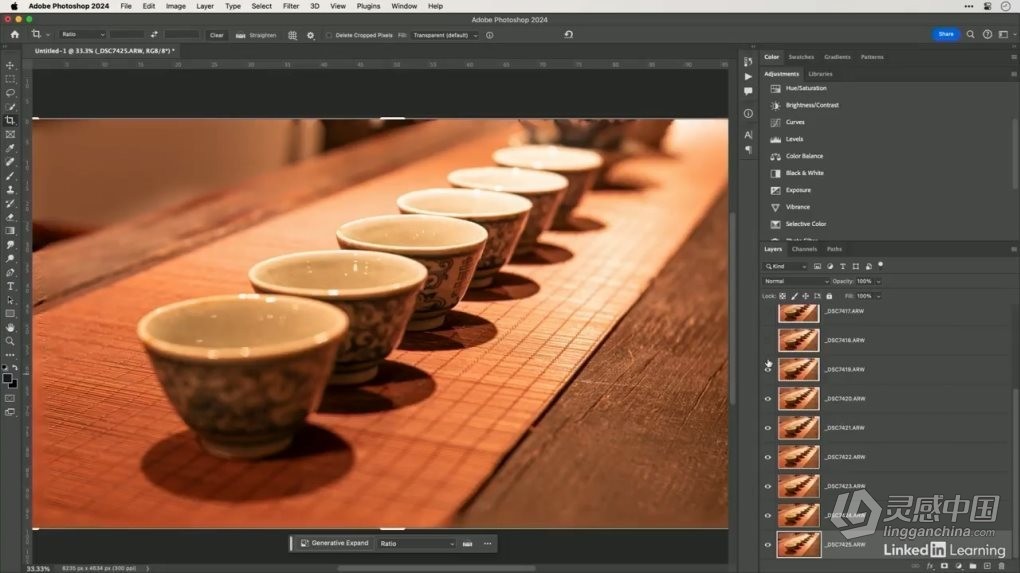Open the Fill Transparent (default) dropdown
Screen dimensions: 1020x573
(445, 35)
